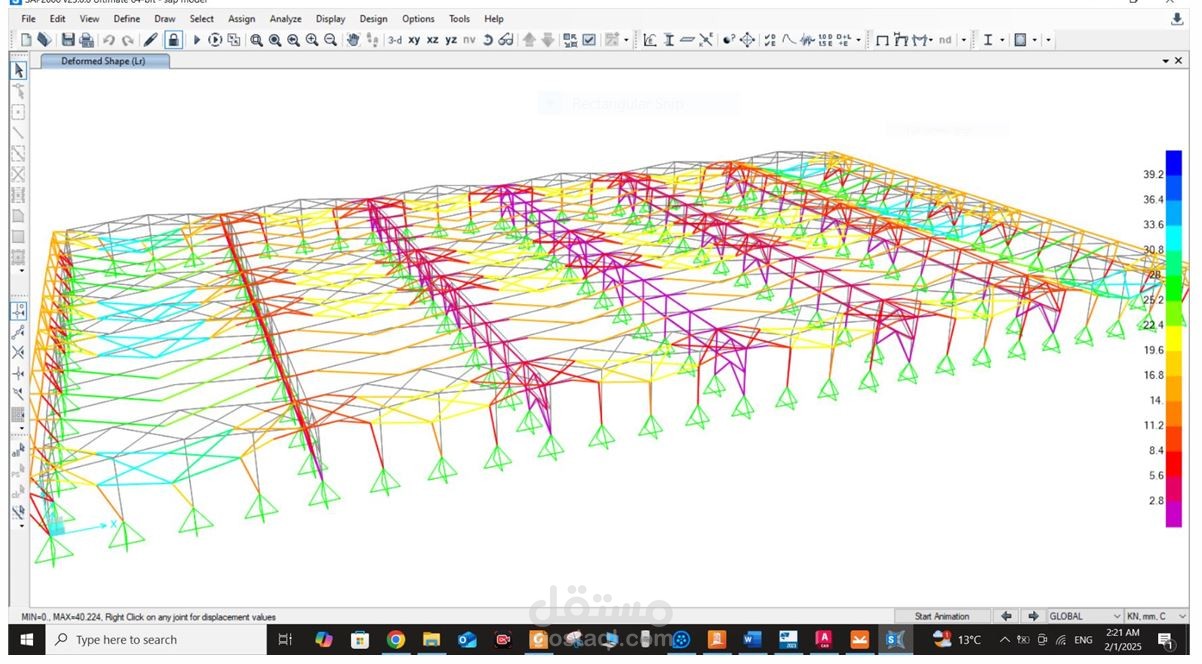Click the Save model icon

(x=68, y=40)
